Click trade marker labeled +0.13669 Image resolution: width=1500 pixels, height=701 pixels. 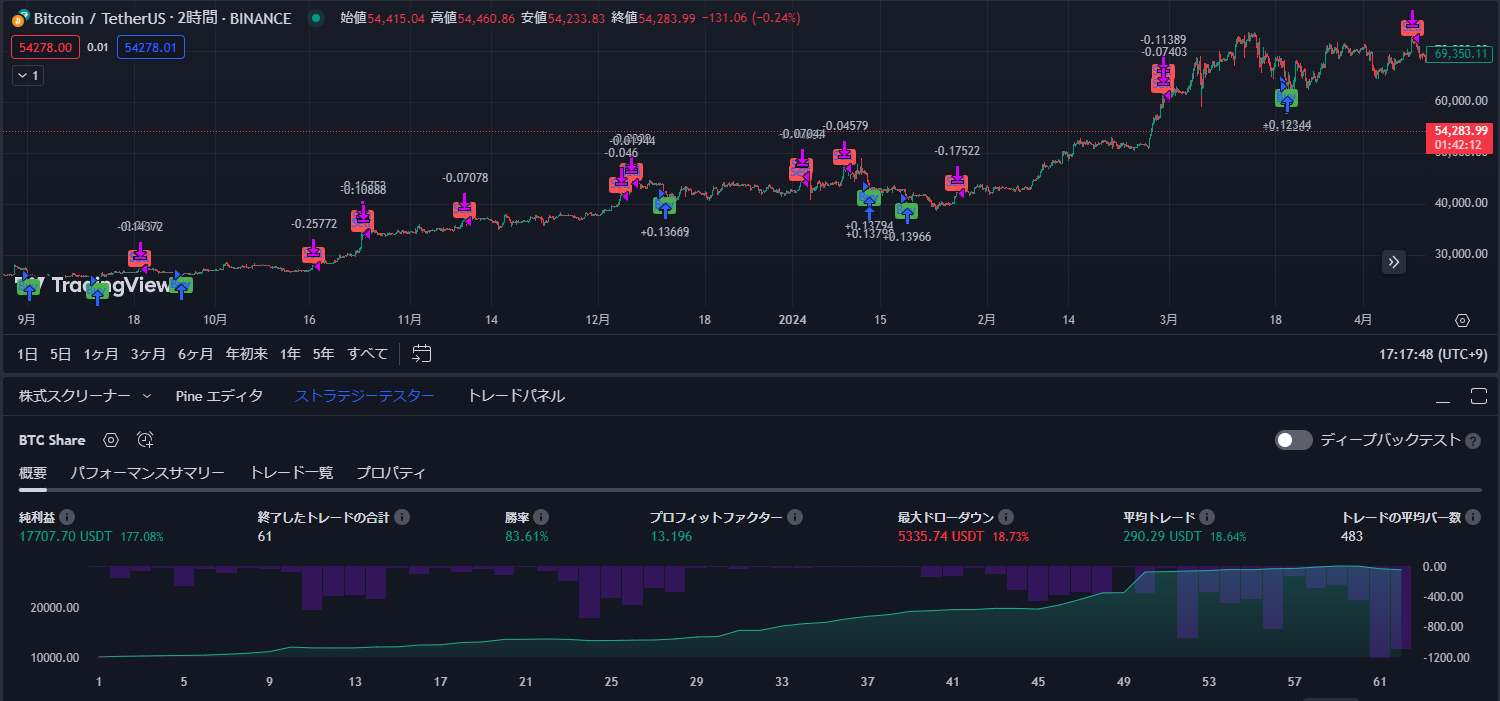click(x=664, y=206)
